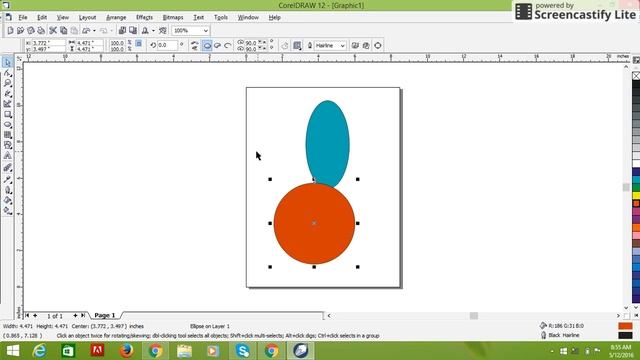
Task: Open the Arrange menu
Action: point(116,18)
